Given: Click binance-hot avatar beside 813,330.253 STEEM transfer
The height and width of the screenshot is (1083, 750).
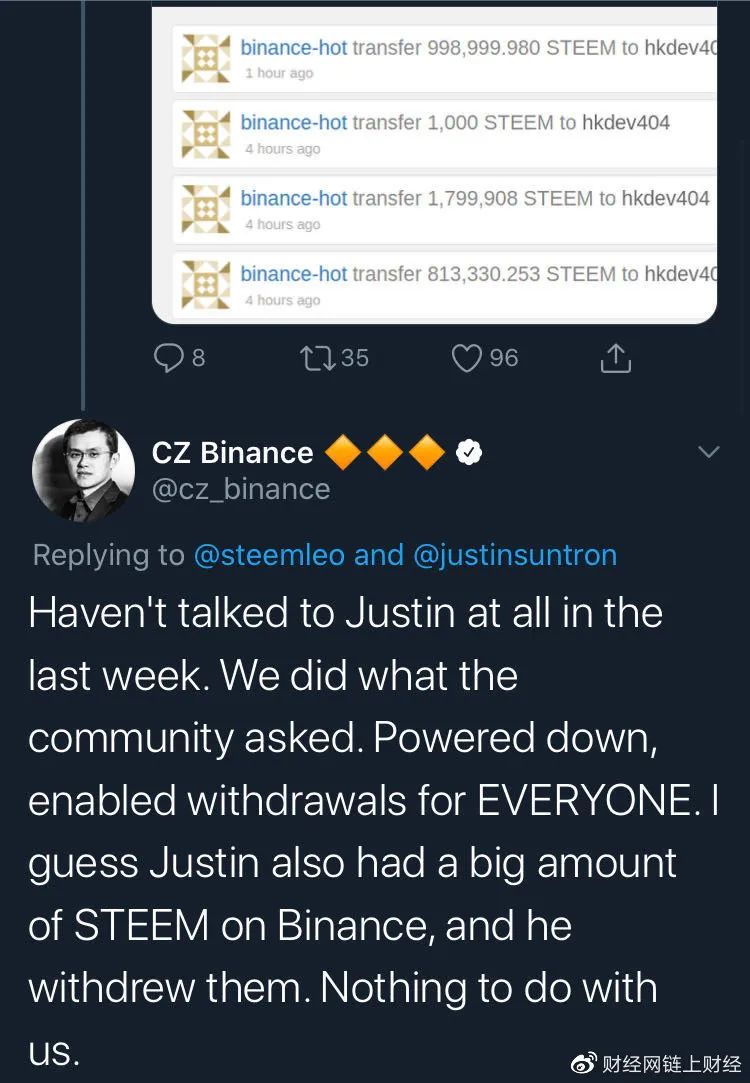Looking at the screenshot, I should click(x=205, y=285).
